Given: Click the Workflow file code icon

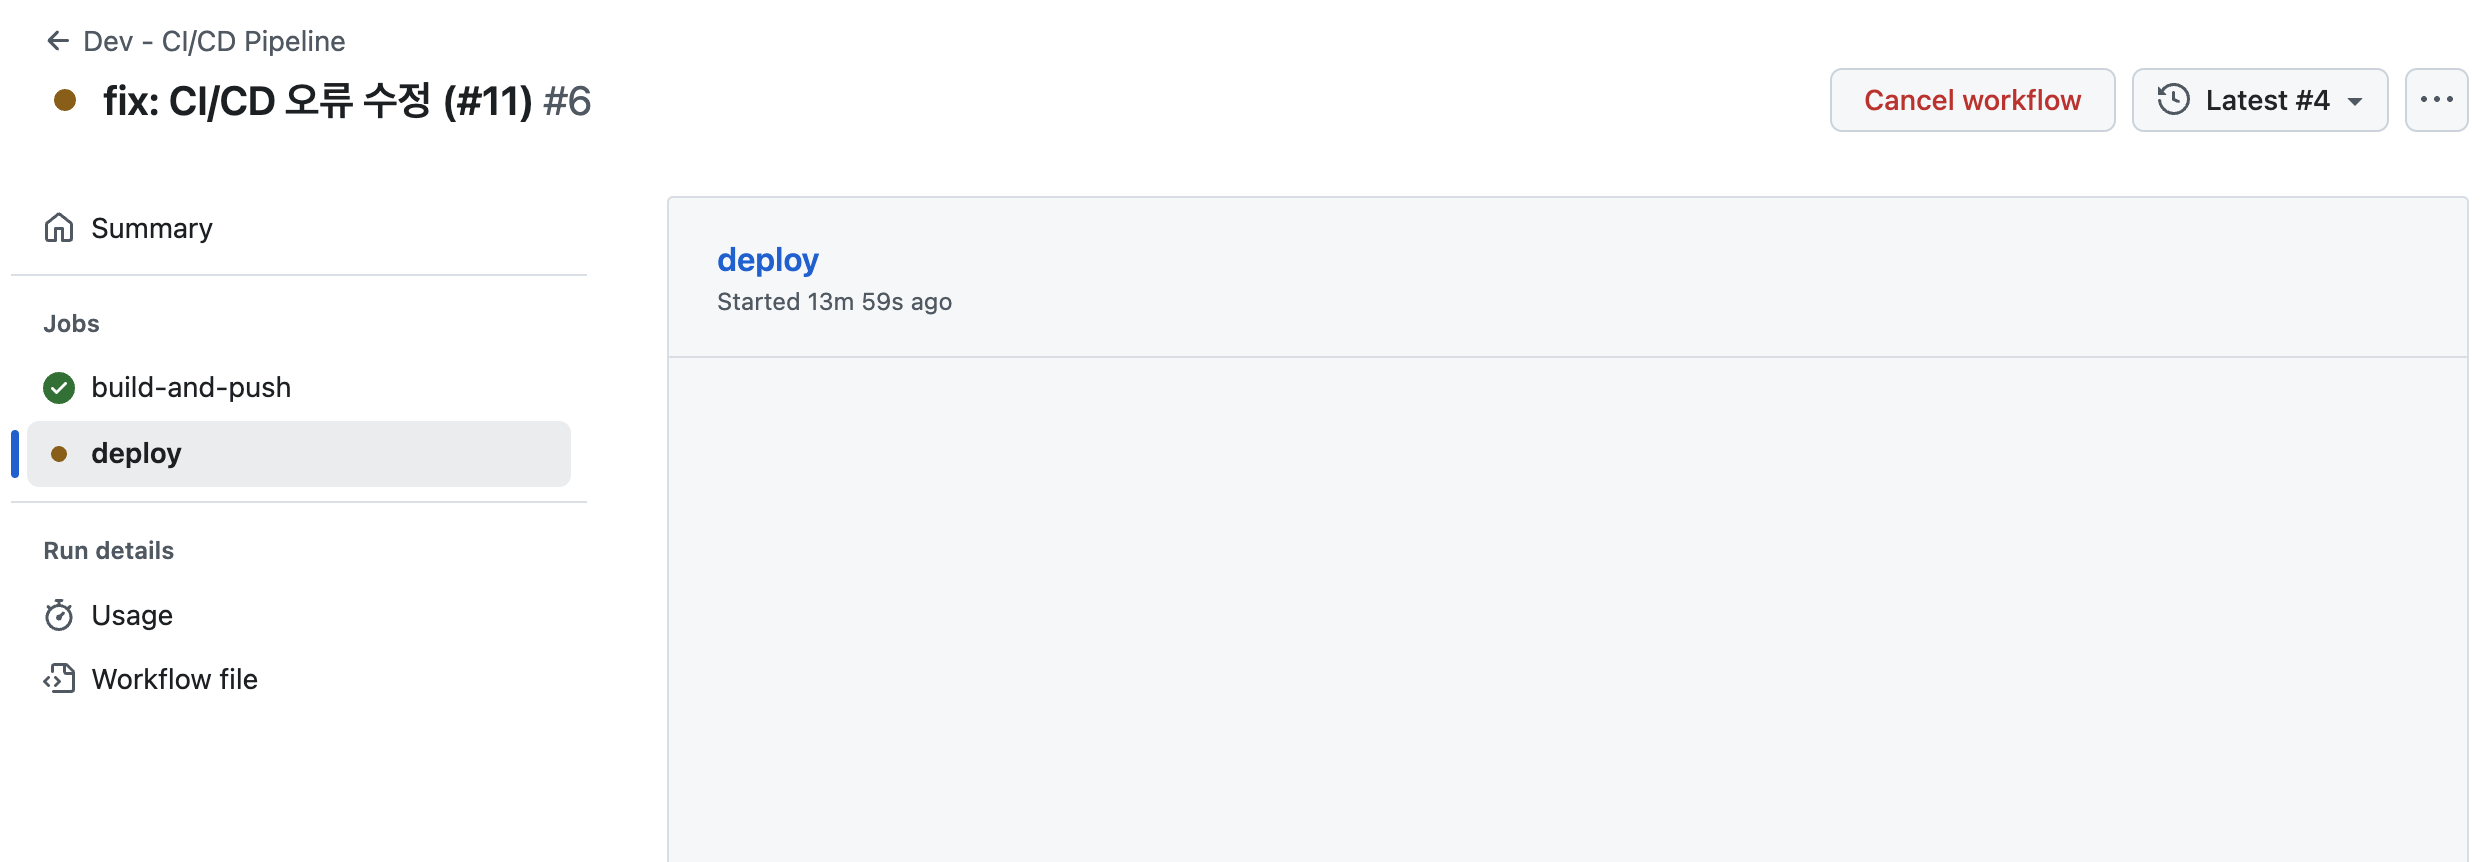Looking at the screenshot, I should coord(59,679).
